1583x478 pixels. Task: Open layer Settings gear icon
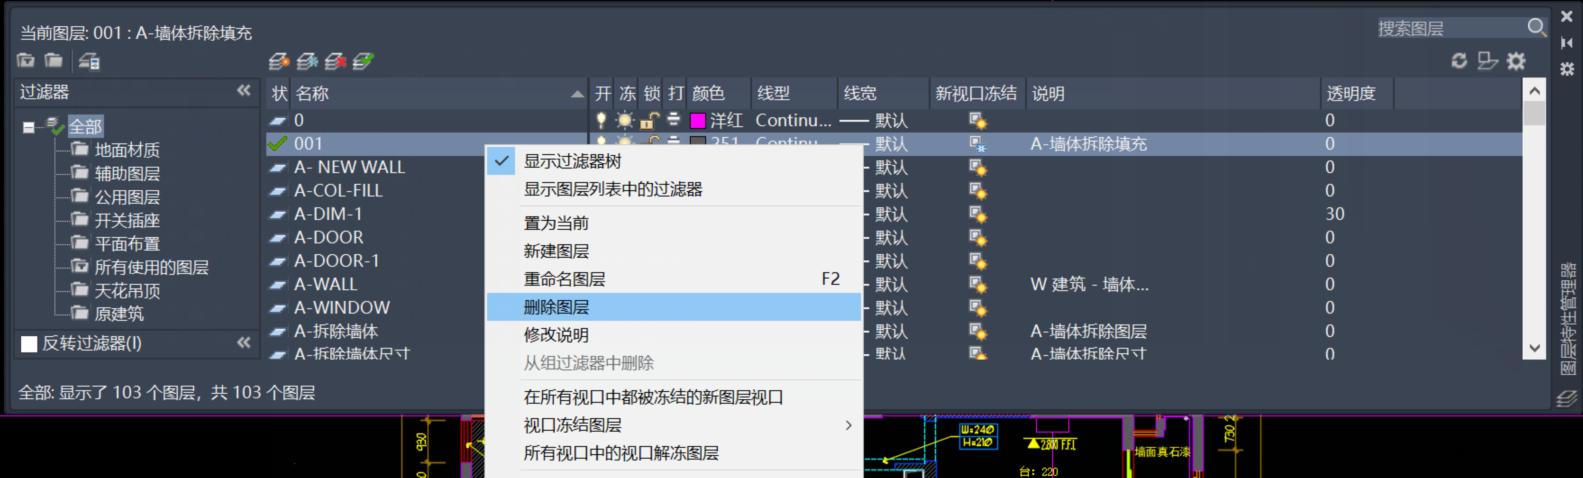coord(1517,61)
